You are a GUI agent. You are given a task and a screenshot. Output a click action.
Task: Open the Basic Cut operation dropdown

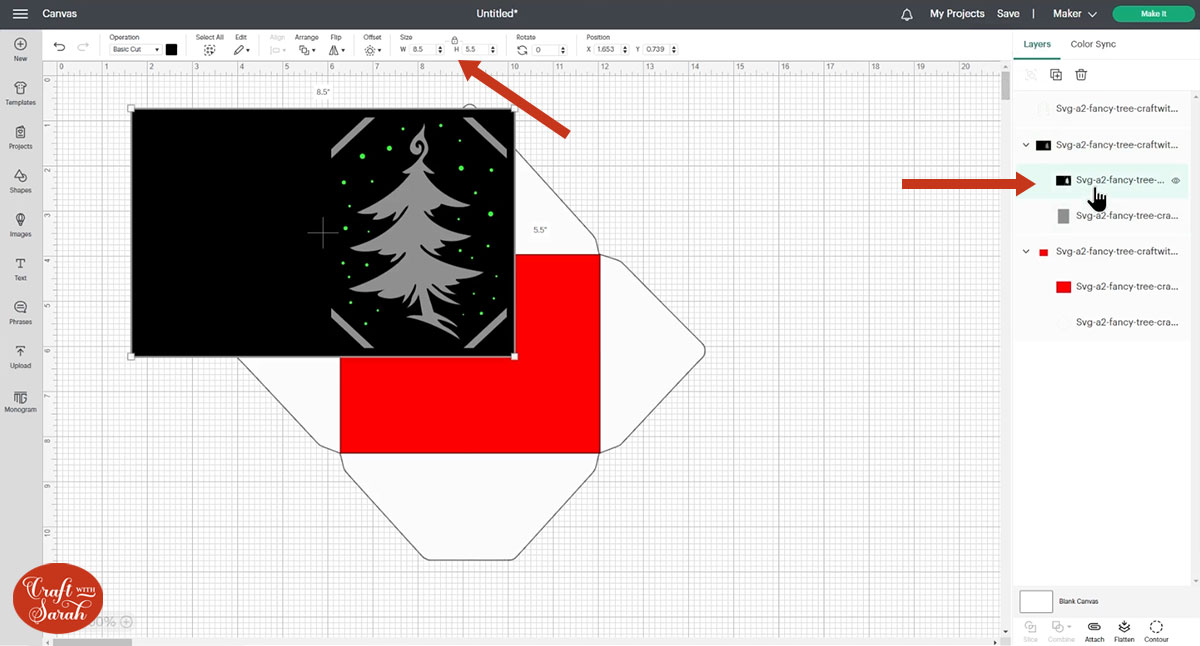click(135, 49)
